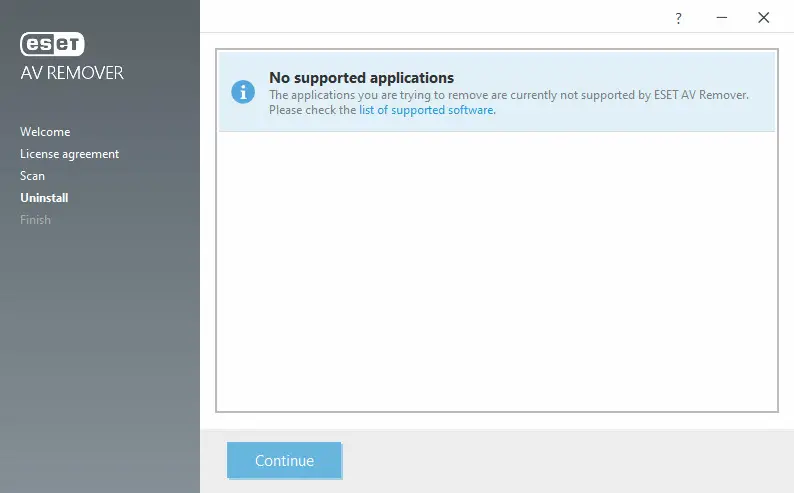Minimize the AV Remover window
794x493 pixels.
coord(722,18)
